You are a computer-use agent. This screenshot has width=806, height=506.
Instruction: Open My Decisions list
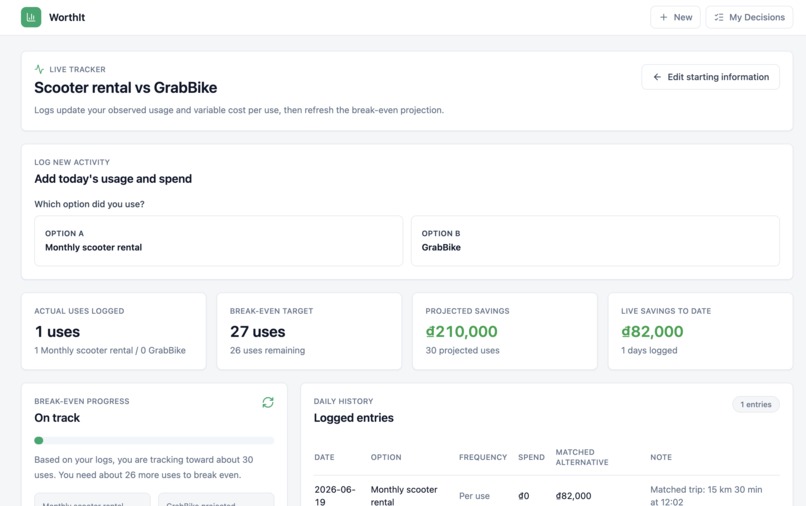pyautogui.click(x=749, y=17)
